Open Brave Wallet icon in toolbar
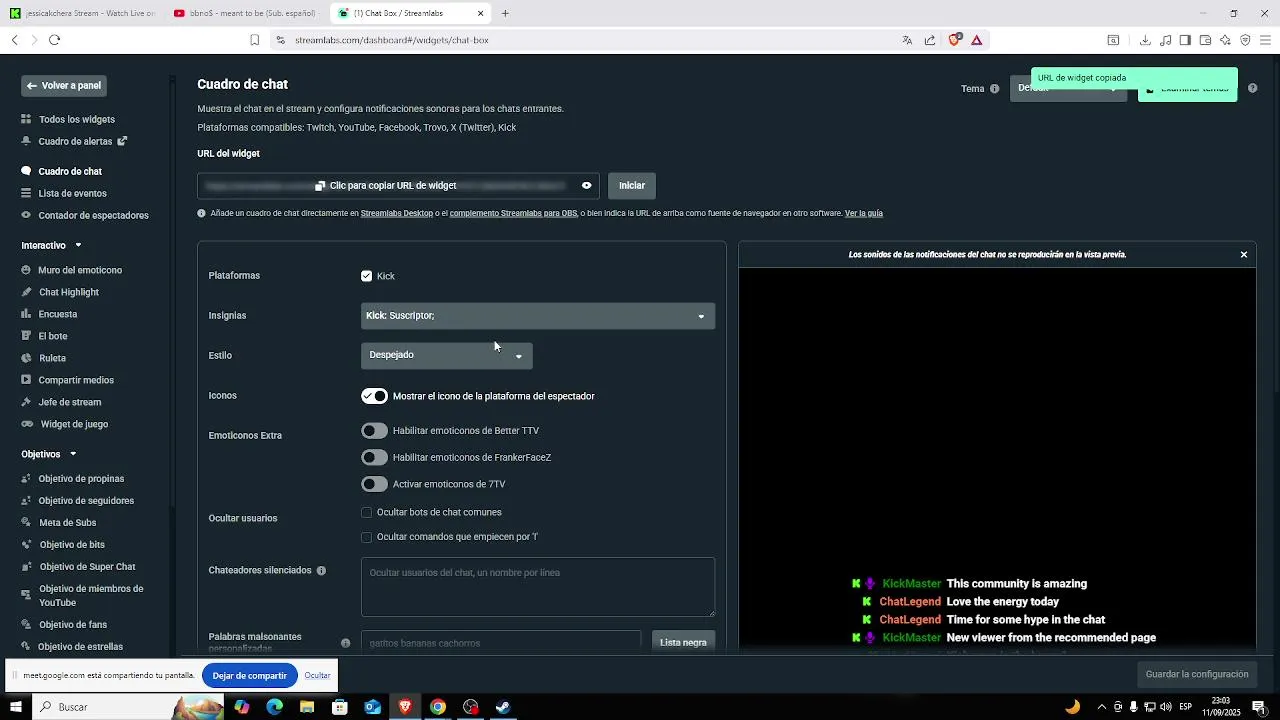 tap(1205, 40)
